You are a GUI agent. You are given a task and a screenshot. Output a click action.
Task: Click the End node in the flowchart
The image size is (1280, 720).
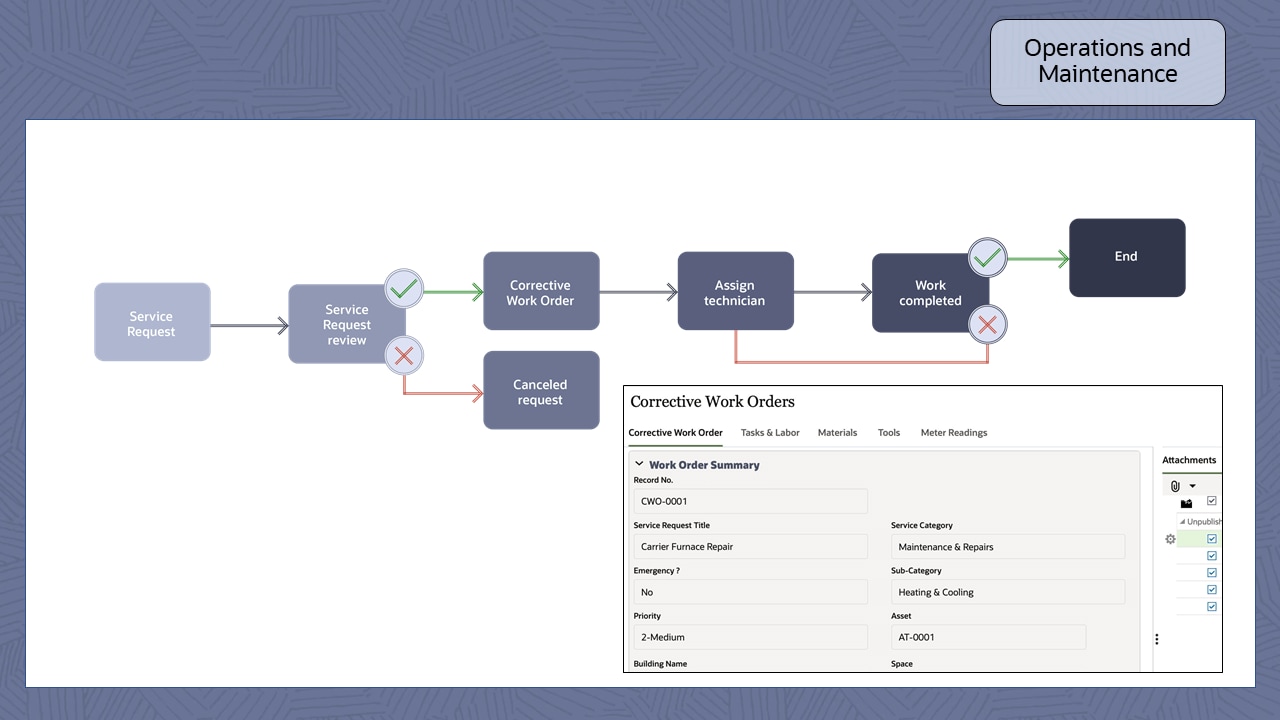1127,257
